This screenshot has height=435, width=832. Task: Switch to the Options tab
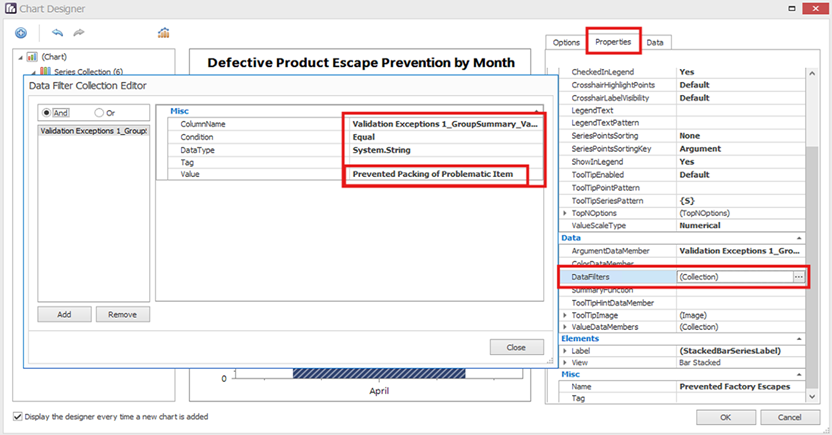(x=566, y=42)
